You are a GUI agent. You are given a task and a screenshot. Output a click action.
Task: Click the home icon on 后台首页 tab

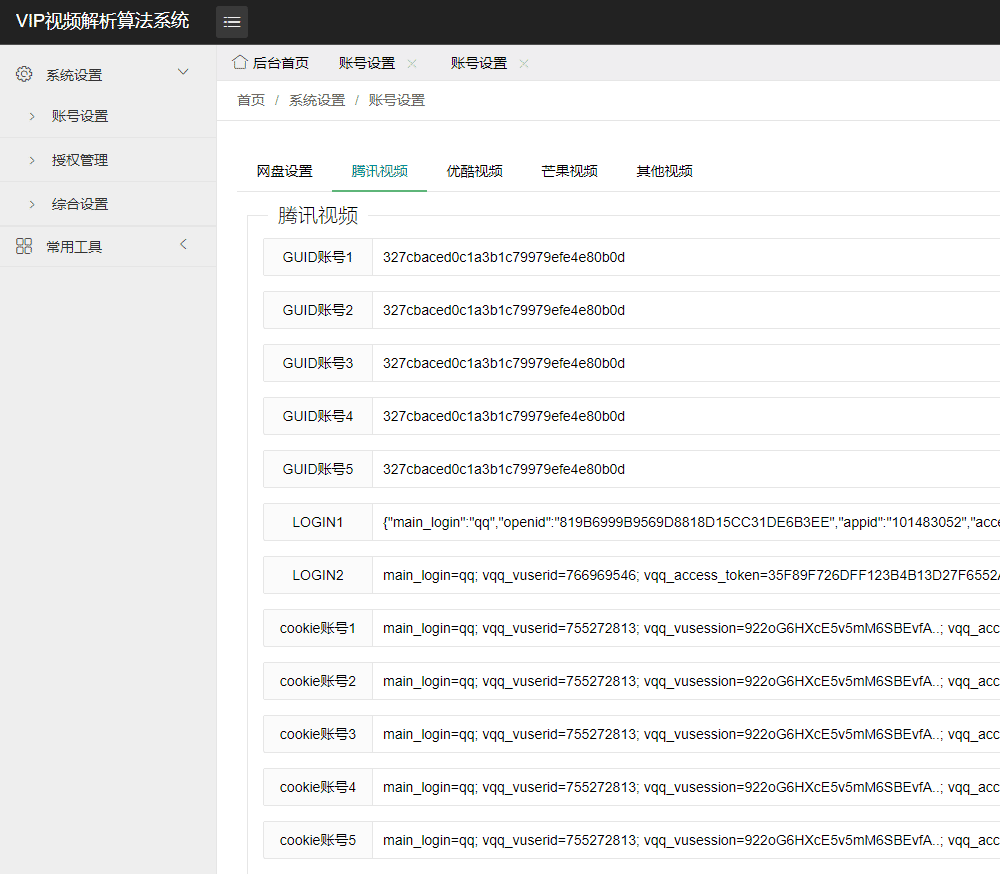point(240,63)
